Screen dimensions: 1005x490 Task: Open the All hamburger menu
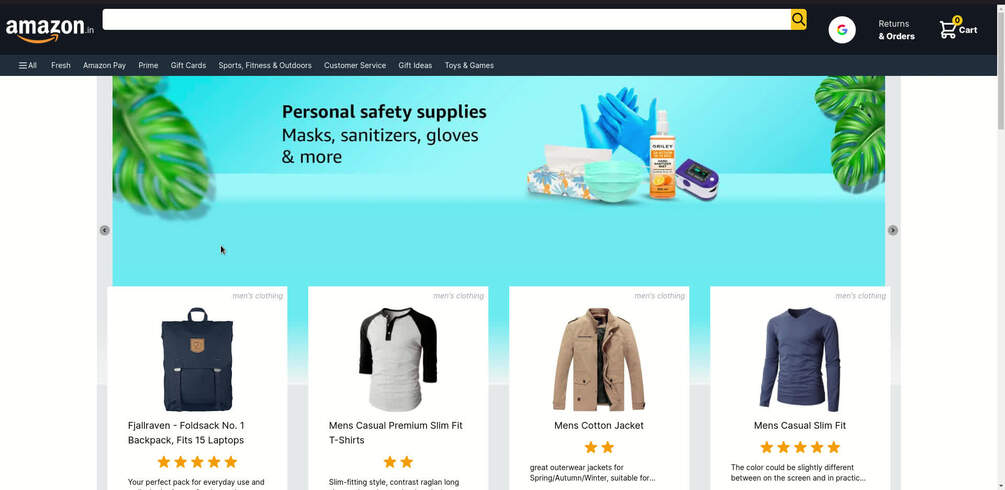28,65
